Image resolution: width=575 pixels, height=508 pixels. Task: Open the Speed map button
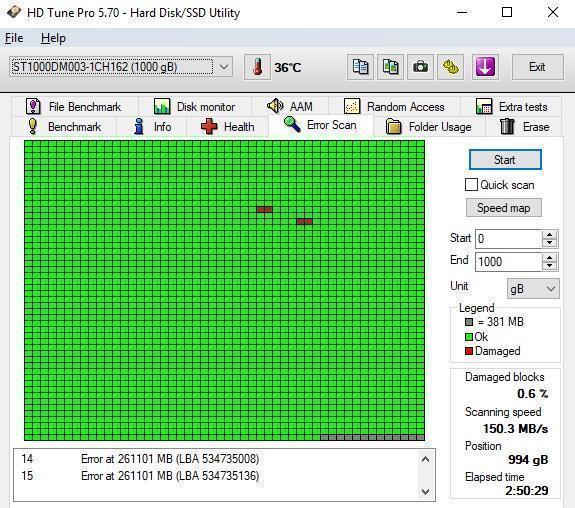503,208
